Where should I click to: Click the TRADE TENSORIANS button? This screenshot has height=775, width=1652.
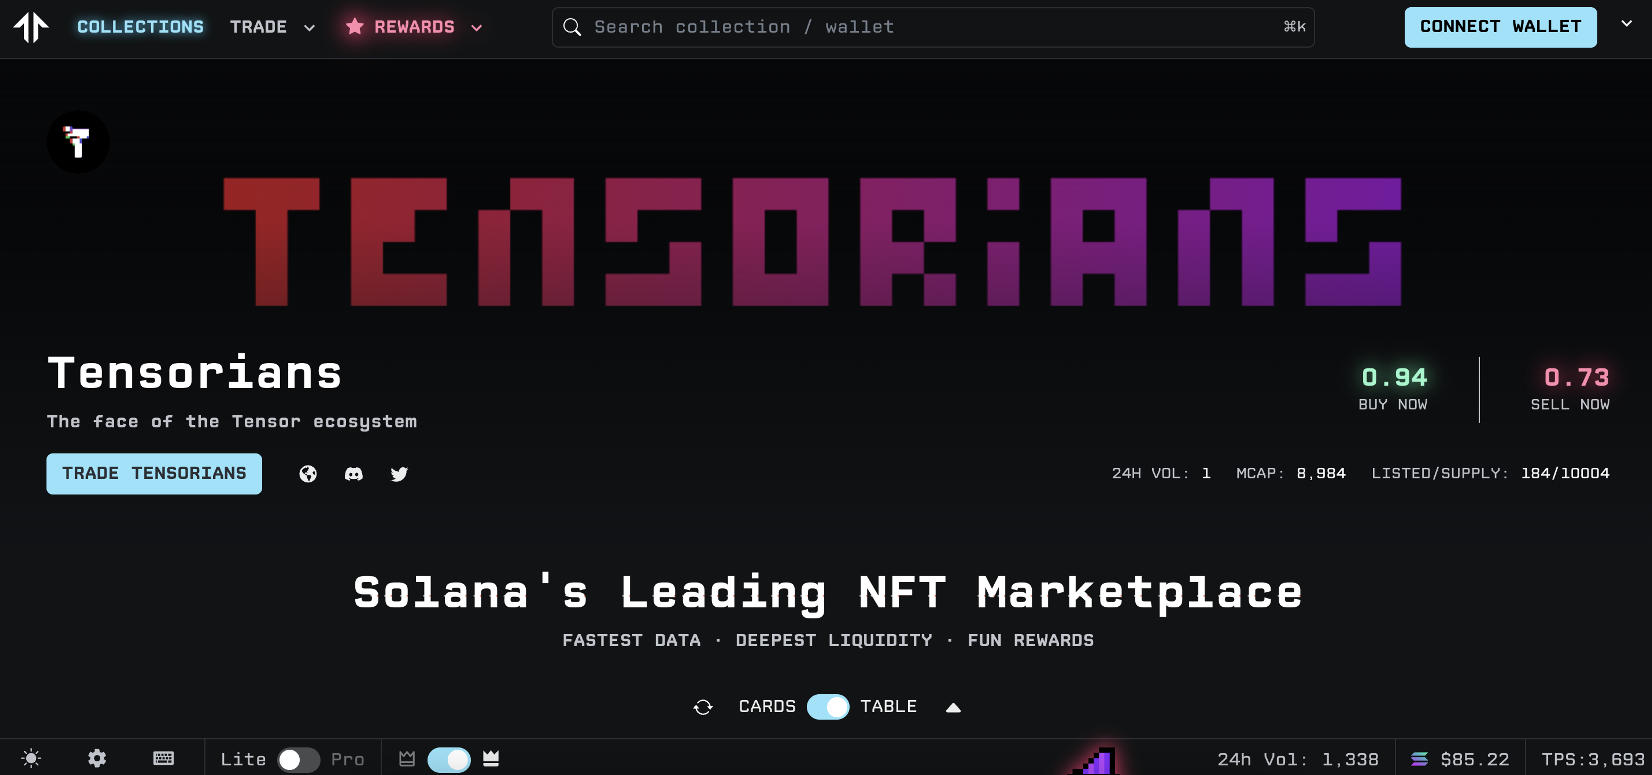(154, 474)
